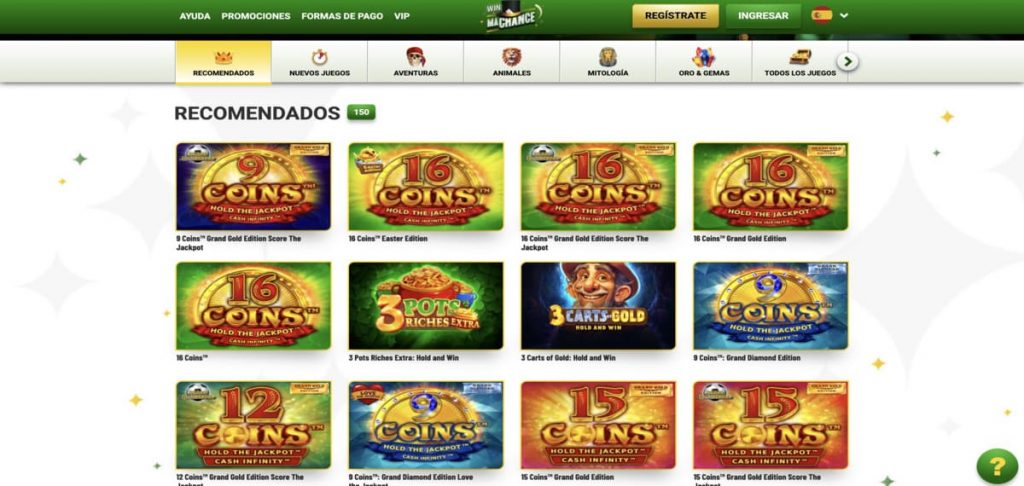Open the Mitología pharaoh icon

coord(607,57)
